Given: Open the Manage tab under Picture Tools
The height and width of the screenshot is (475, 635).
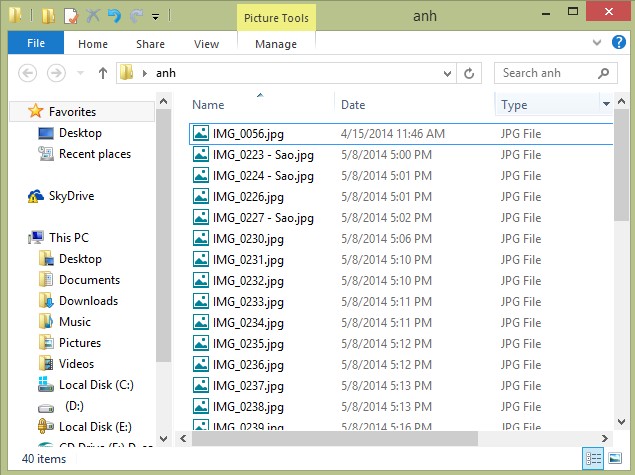Looking at the screenshot, I should point(276,44).
